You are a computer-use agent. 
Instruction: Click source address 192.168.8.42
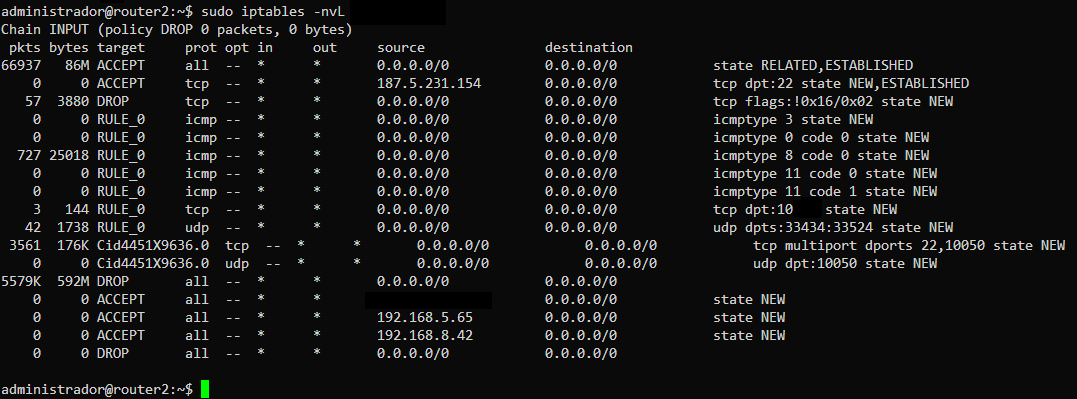424,335
